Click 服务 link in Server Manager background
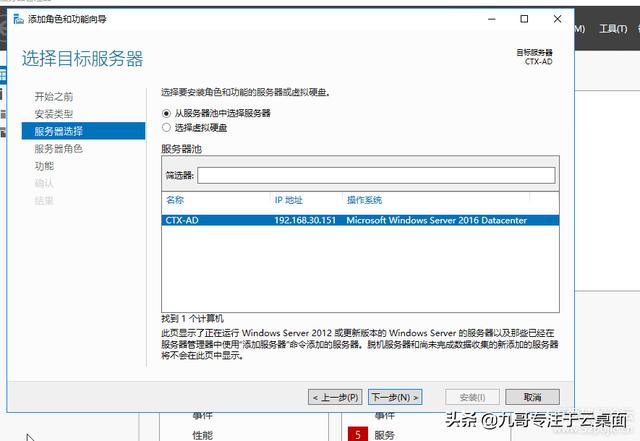The width and height of the screenshot is (640, 441). (x=384, y=435)
